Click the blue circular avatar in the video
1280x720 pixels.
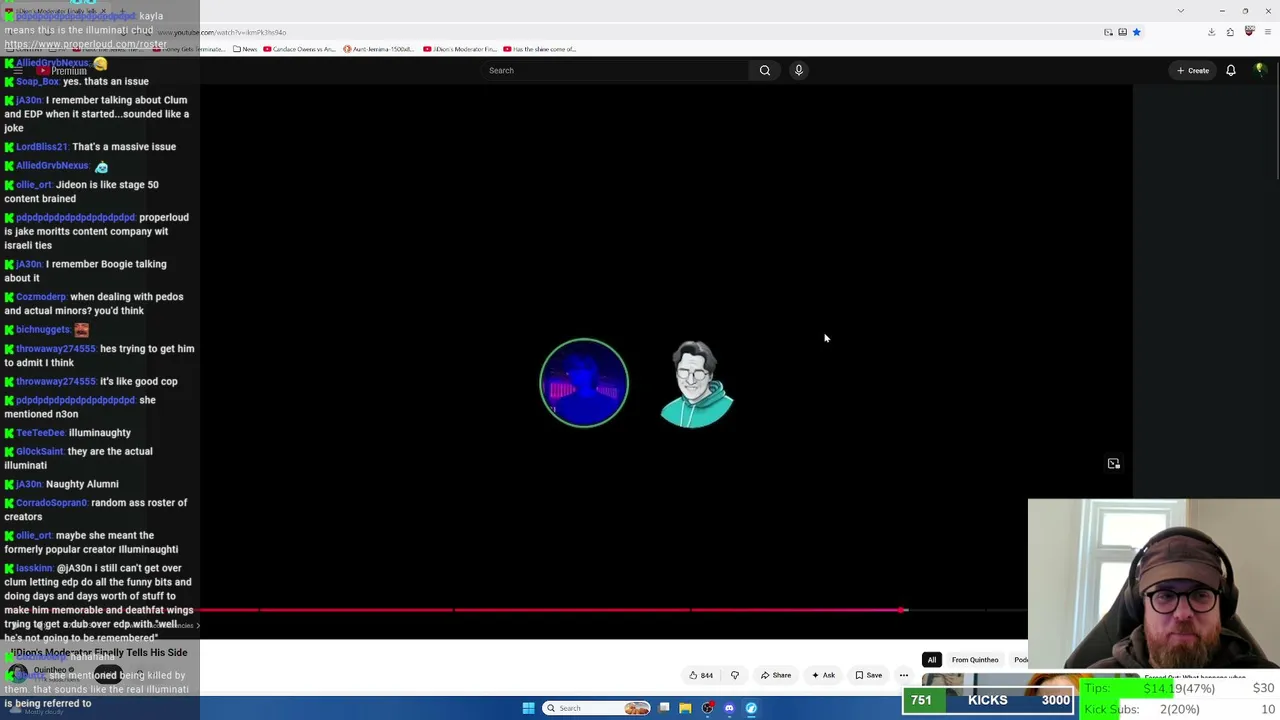click(584, 383)
